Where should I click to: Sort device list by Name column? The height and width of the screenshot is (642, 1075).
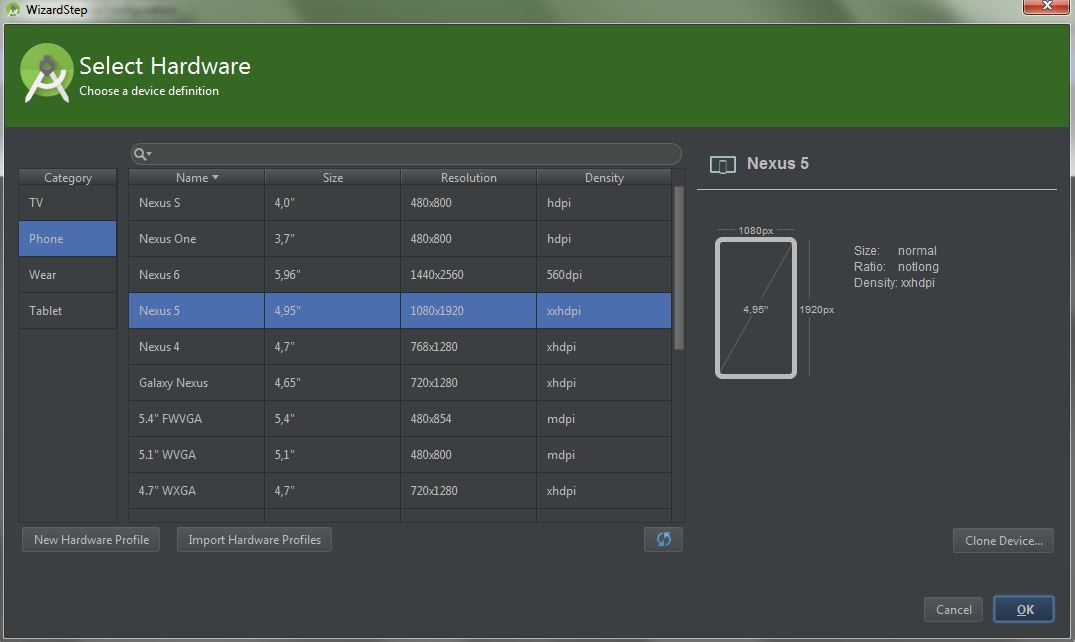pos(196,177)
